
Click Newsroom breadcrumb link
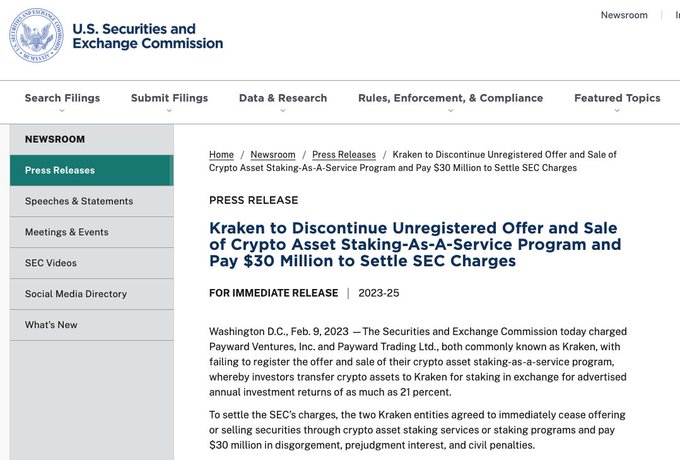(273, 155)
